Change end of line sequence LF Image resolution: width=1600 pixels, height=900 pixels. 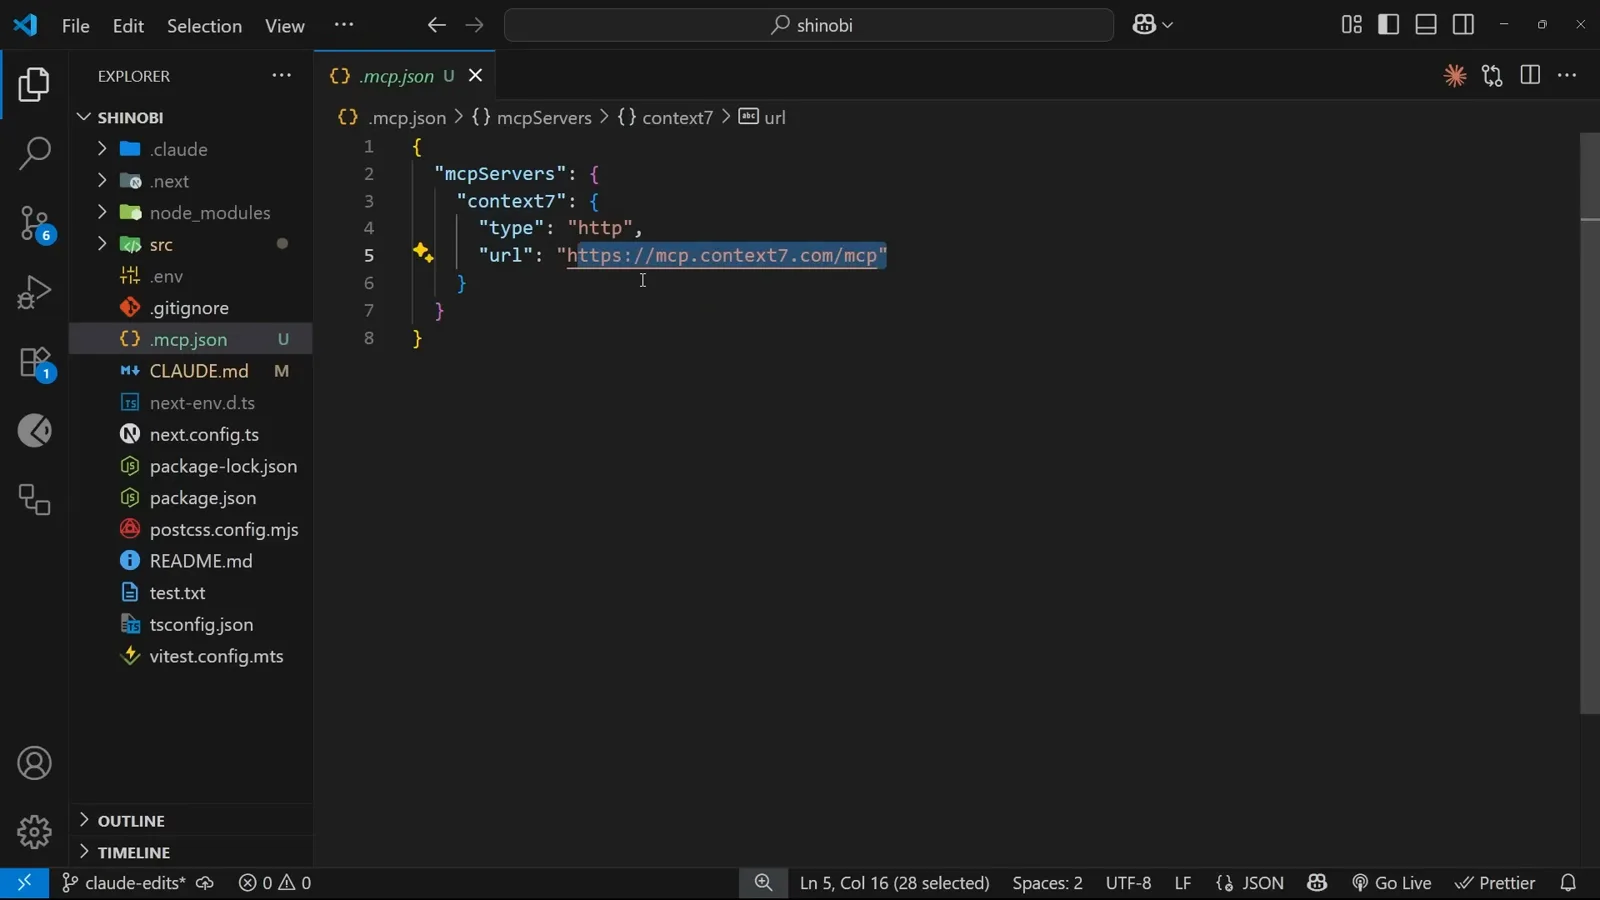1183,883
